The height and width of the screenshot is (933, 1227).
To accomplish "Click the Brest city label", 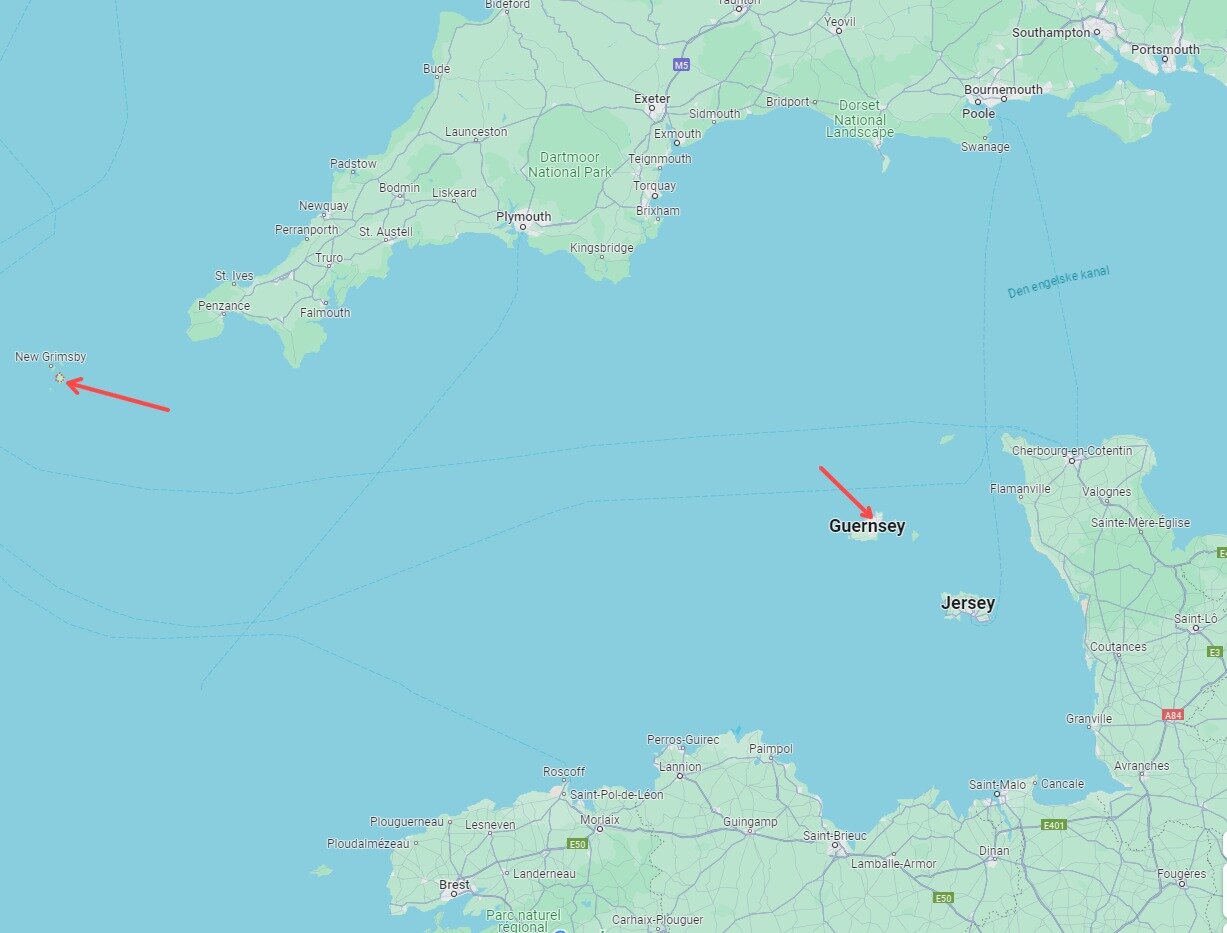I will coord(454,885).
